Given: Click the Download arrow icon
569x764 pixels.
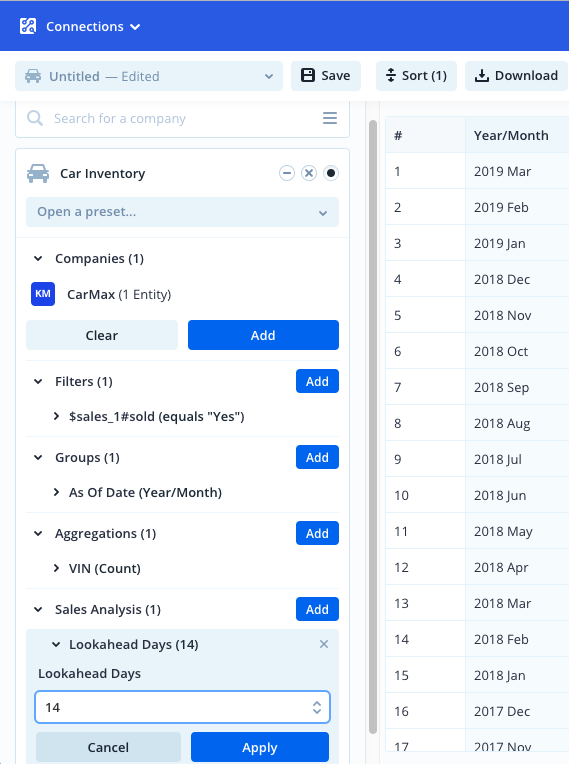Looking at the screenshot, I should point(482,76).
